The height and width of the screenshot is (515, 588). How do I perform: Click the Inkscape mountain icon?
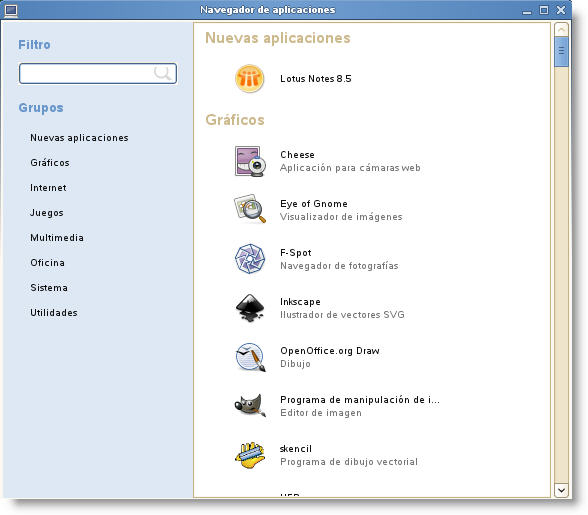point(250,308)
